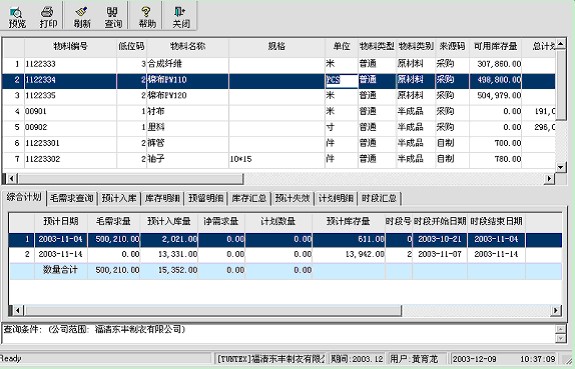Click right arrow of upper horizontal scrollbar
Screen dimensions: 575x369
click(x=549, y=179)
